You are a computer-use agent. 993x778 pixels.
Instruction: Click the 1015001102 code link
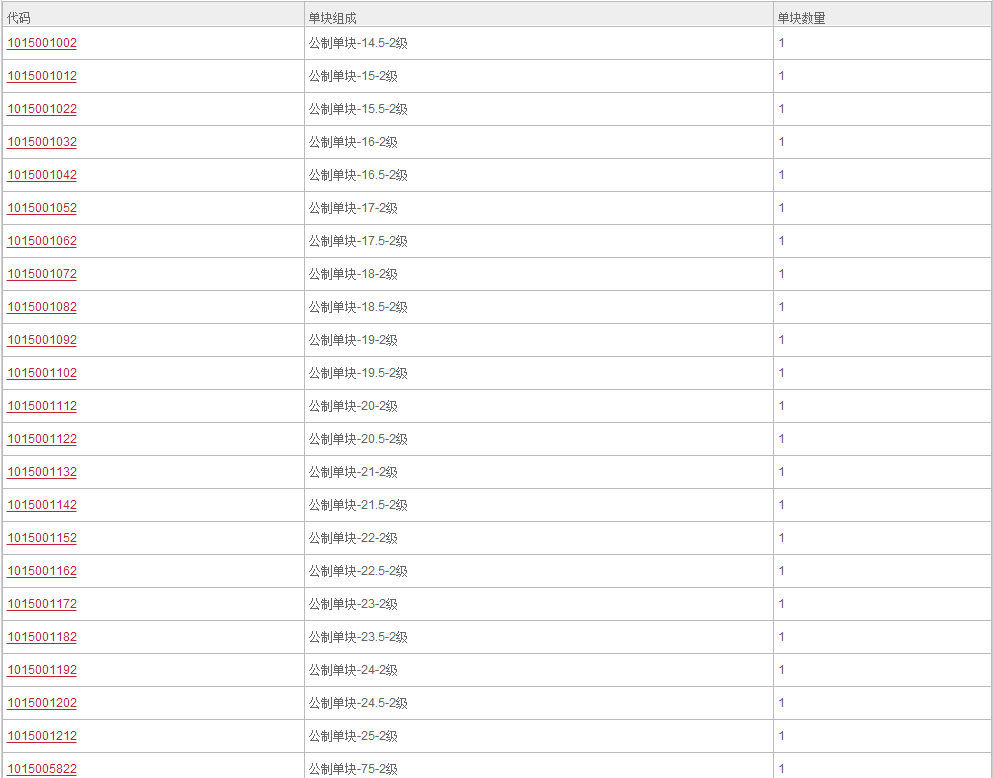[x=42, y=373]
